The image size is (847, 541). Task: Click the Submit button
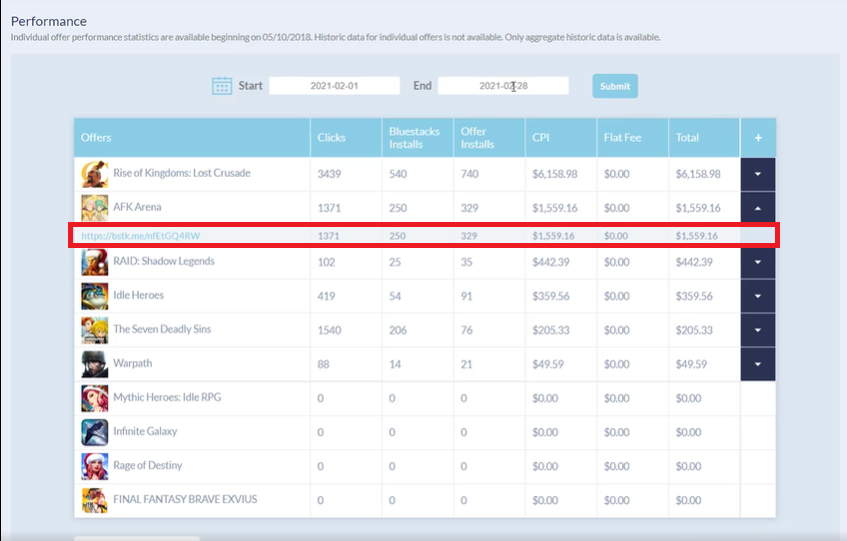pos(615,86)
